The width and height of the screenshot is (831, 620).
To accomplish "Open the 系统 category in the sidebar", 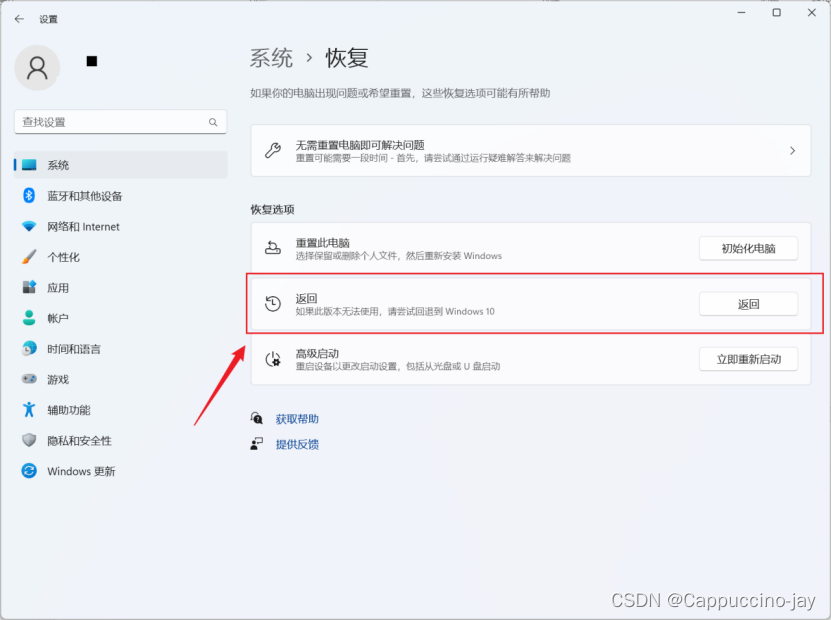I will click(x=121, y=165).
